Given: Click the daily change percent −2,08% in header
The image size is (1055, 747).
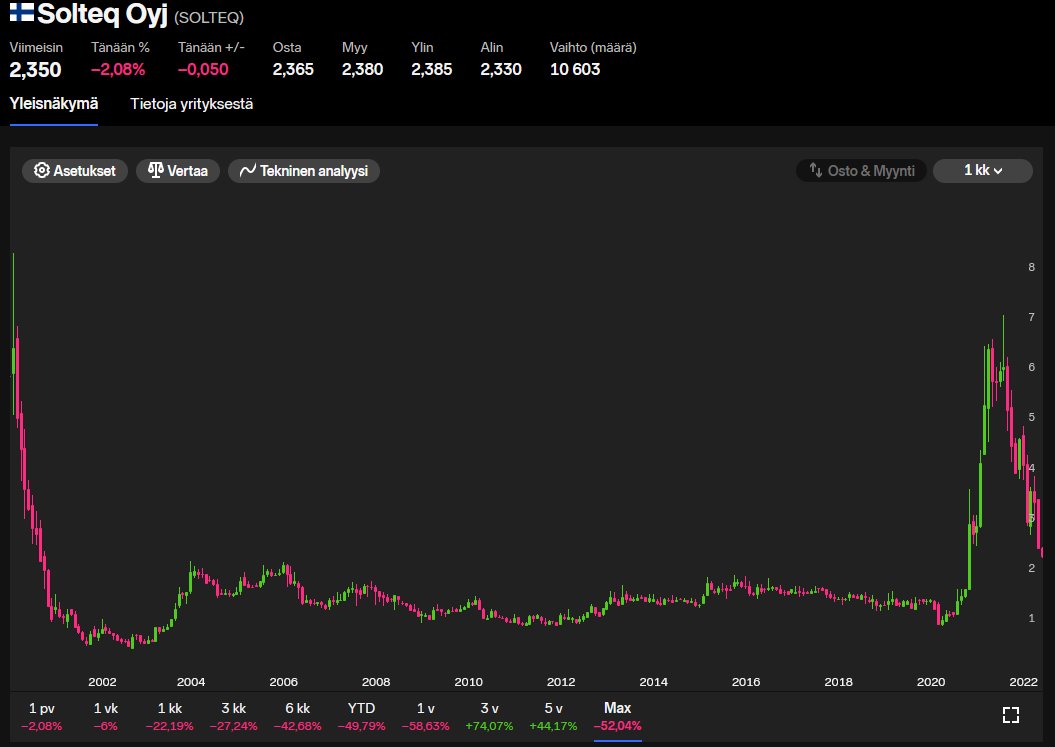Looking at the screenshot, I should point(118,69).
